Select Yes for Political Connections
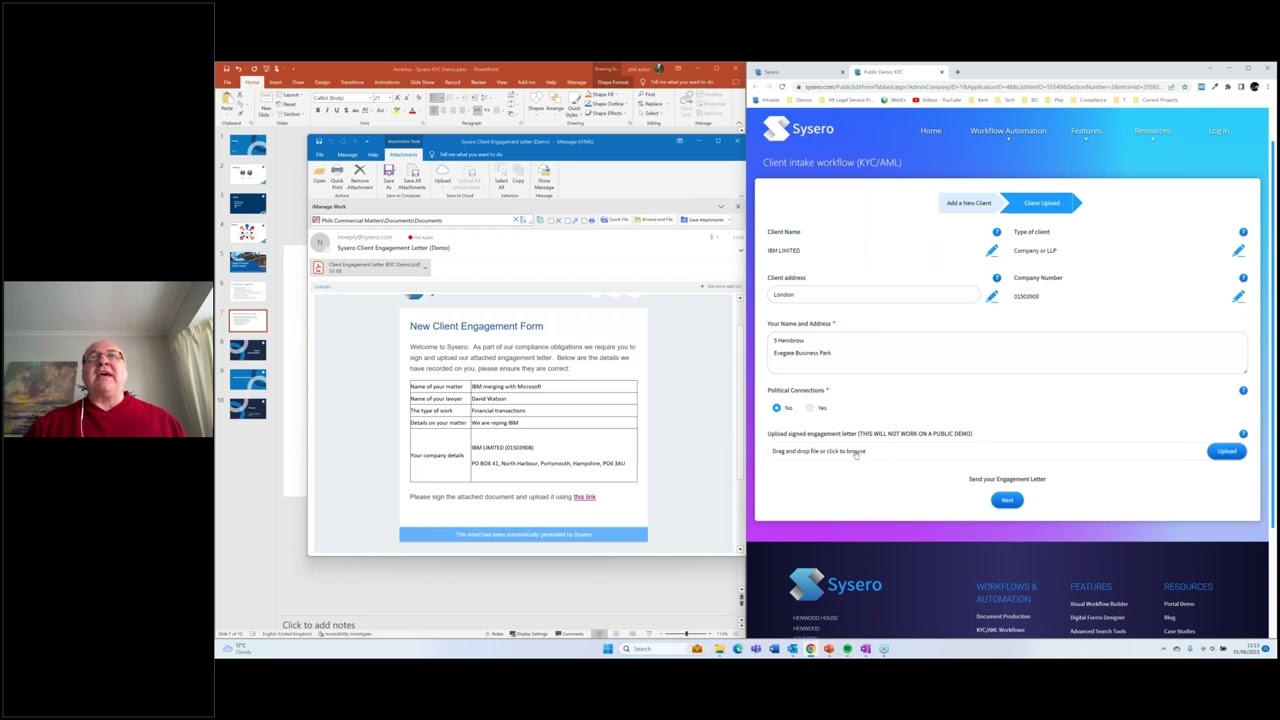 click(x=810, y=408)
